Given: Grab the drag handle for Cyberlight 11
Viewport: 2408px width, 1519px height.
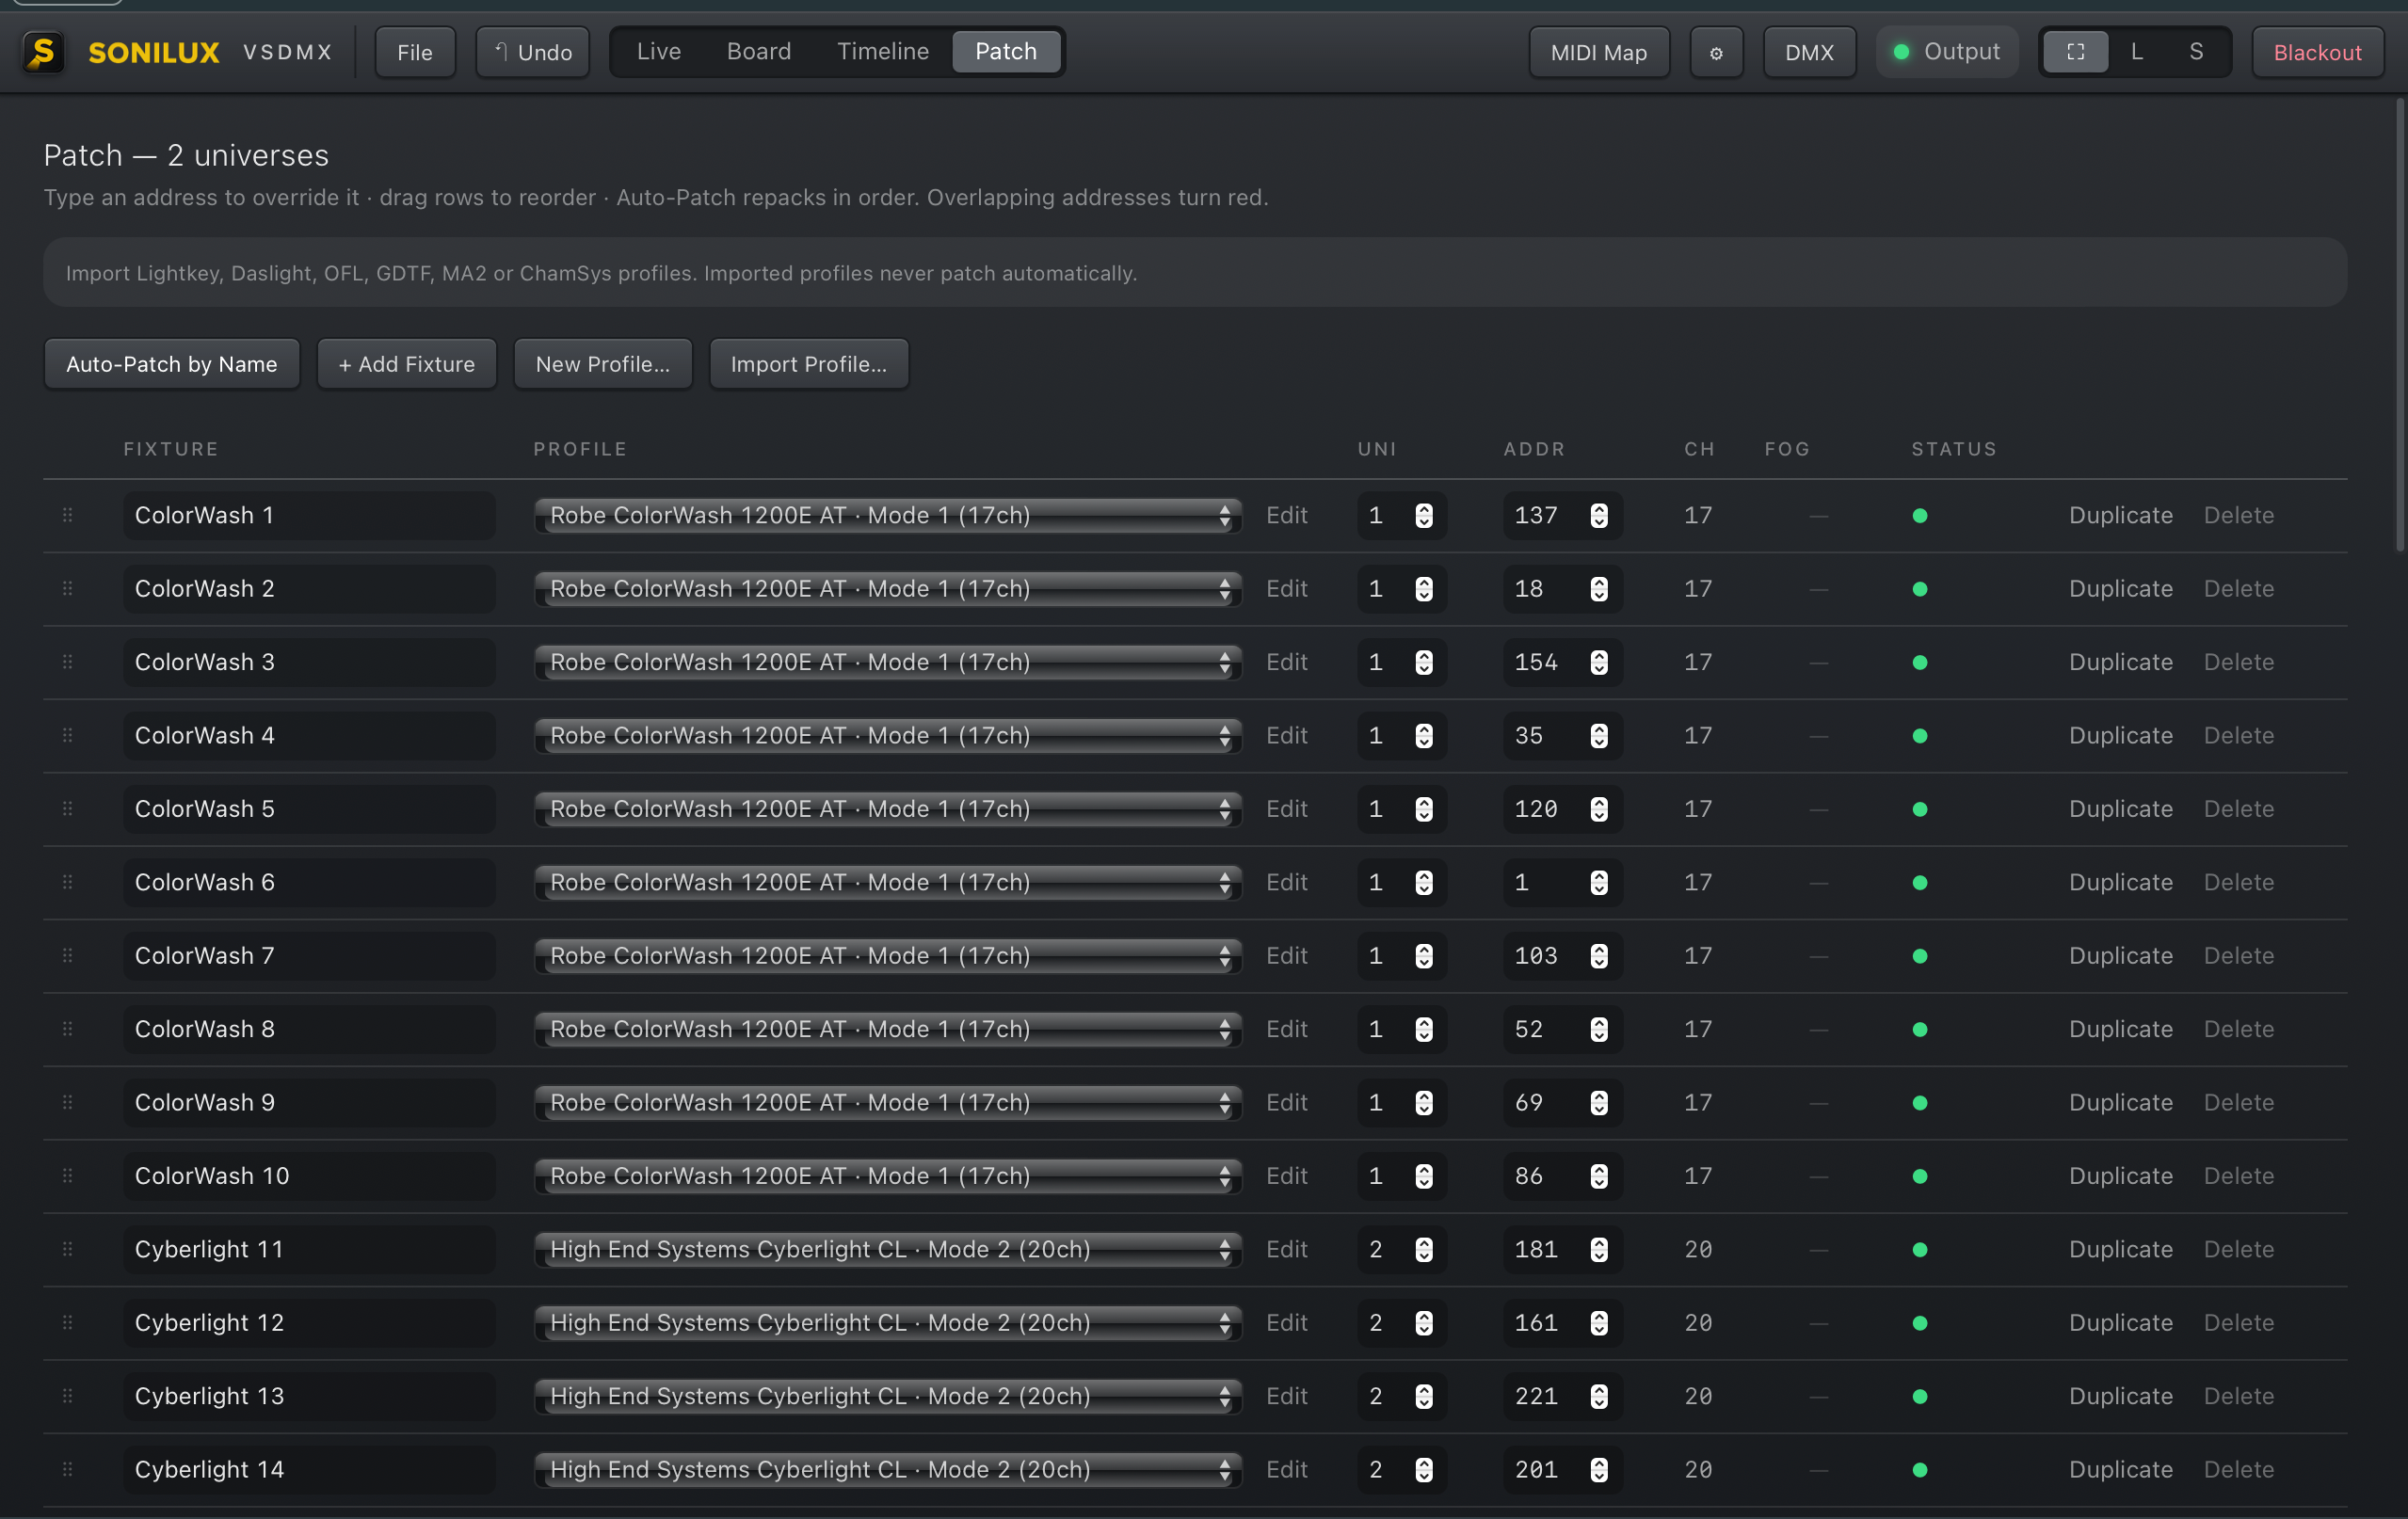Looking at the screenshot, I should coord(68,1249).
